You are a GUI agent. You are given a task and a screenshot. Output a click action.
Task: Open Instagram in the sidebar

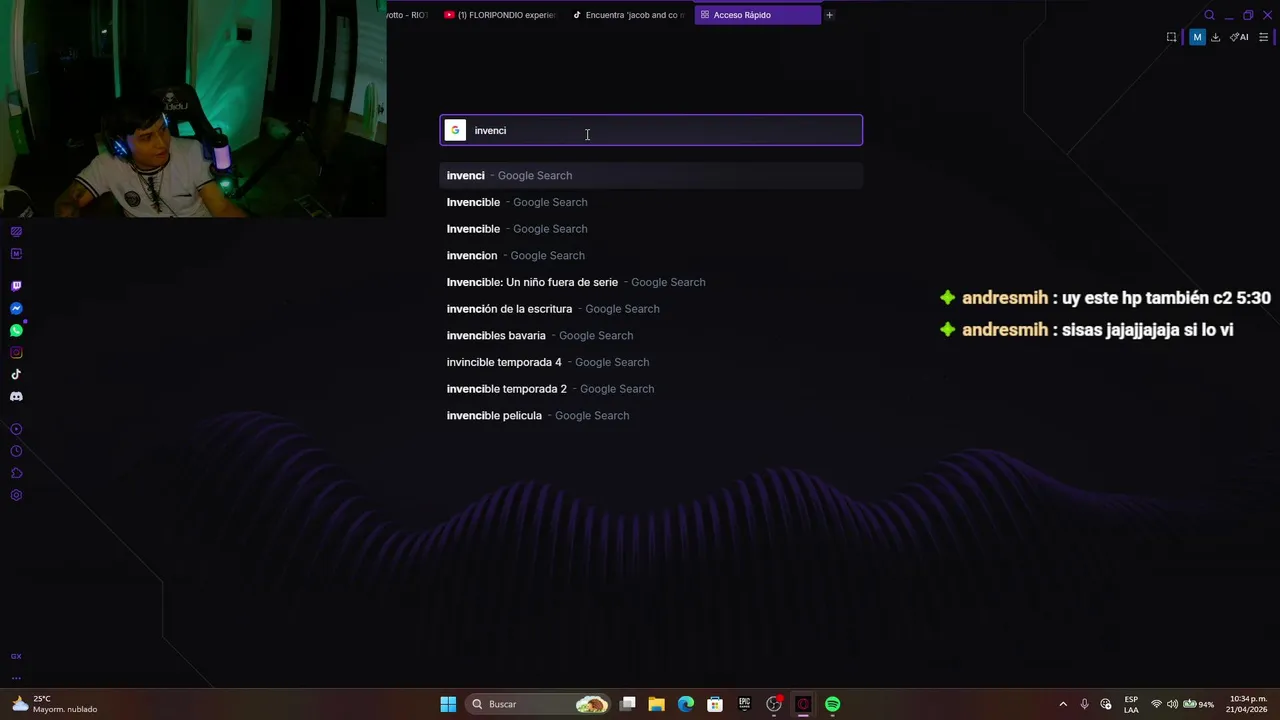click(x=16, y=352)
